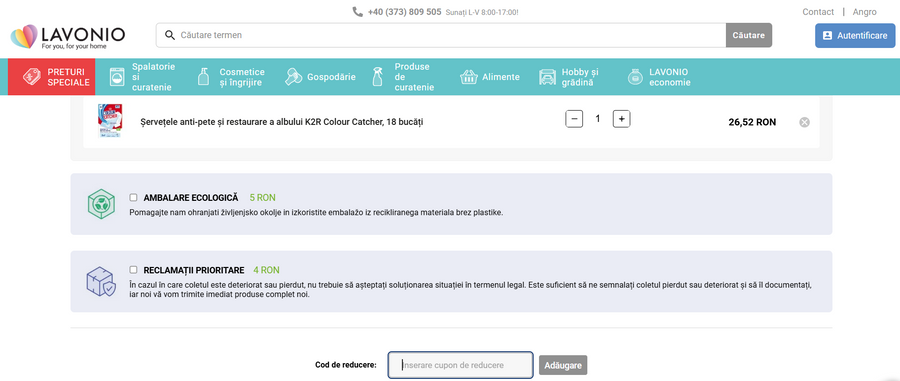Click the phone number +40 (373) 809 505
900x381 pixels.
click(404, 11)
